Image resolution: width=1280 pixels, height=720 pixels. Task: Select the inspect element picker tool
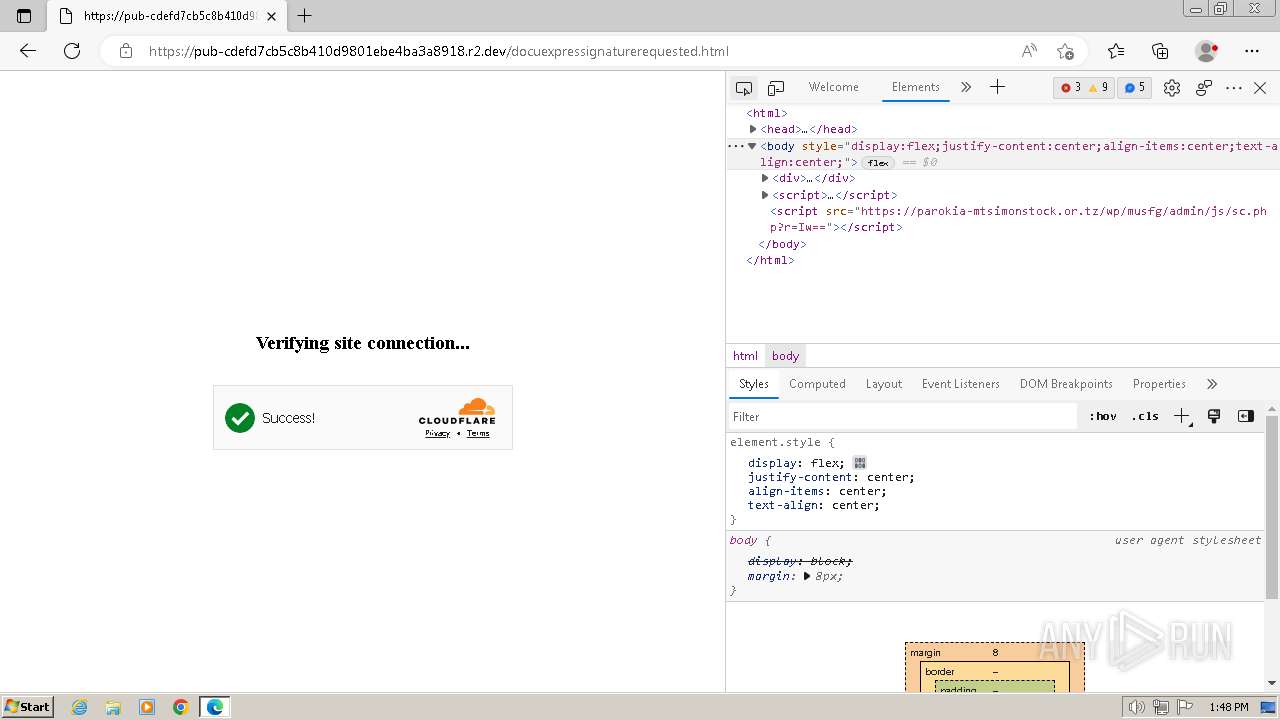743,88
